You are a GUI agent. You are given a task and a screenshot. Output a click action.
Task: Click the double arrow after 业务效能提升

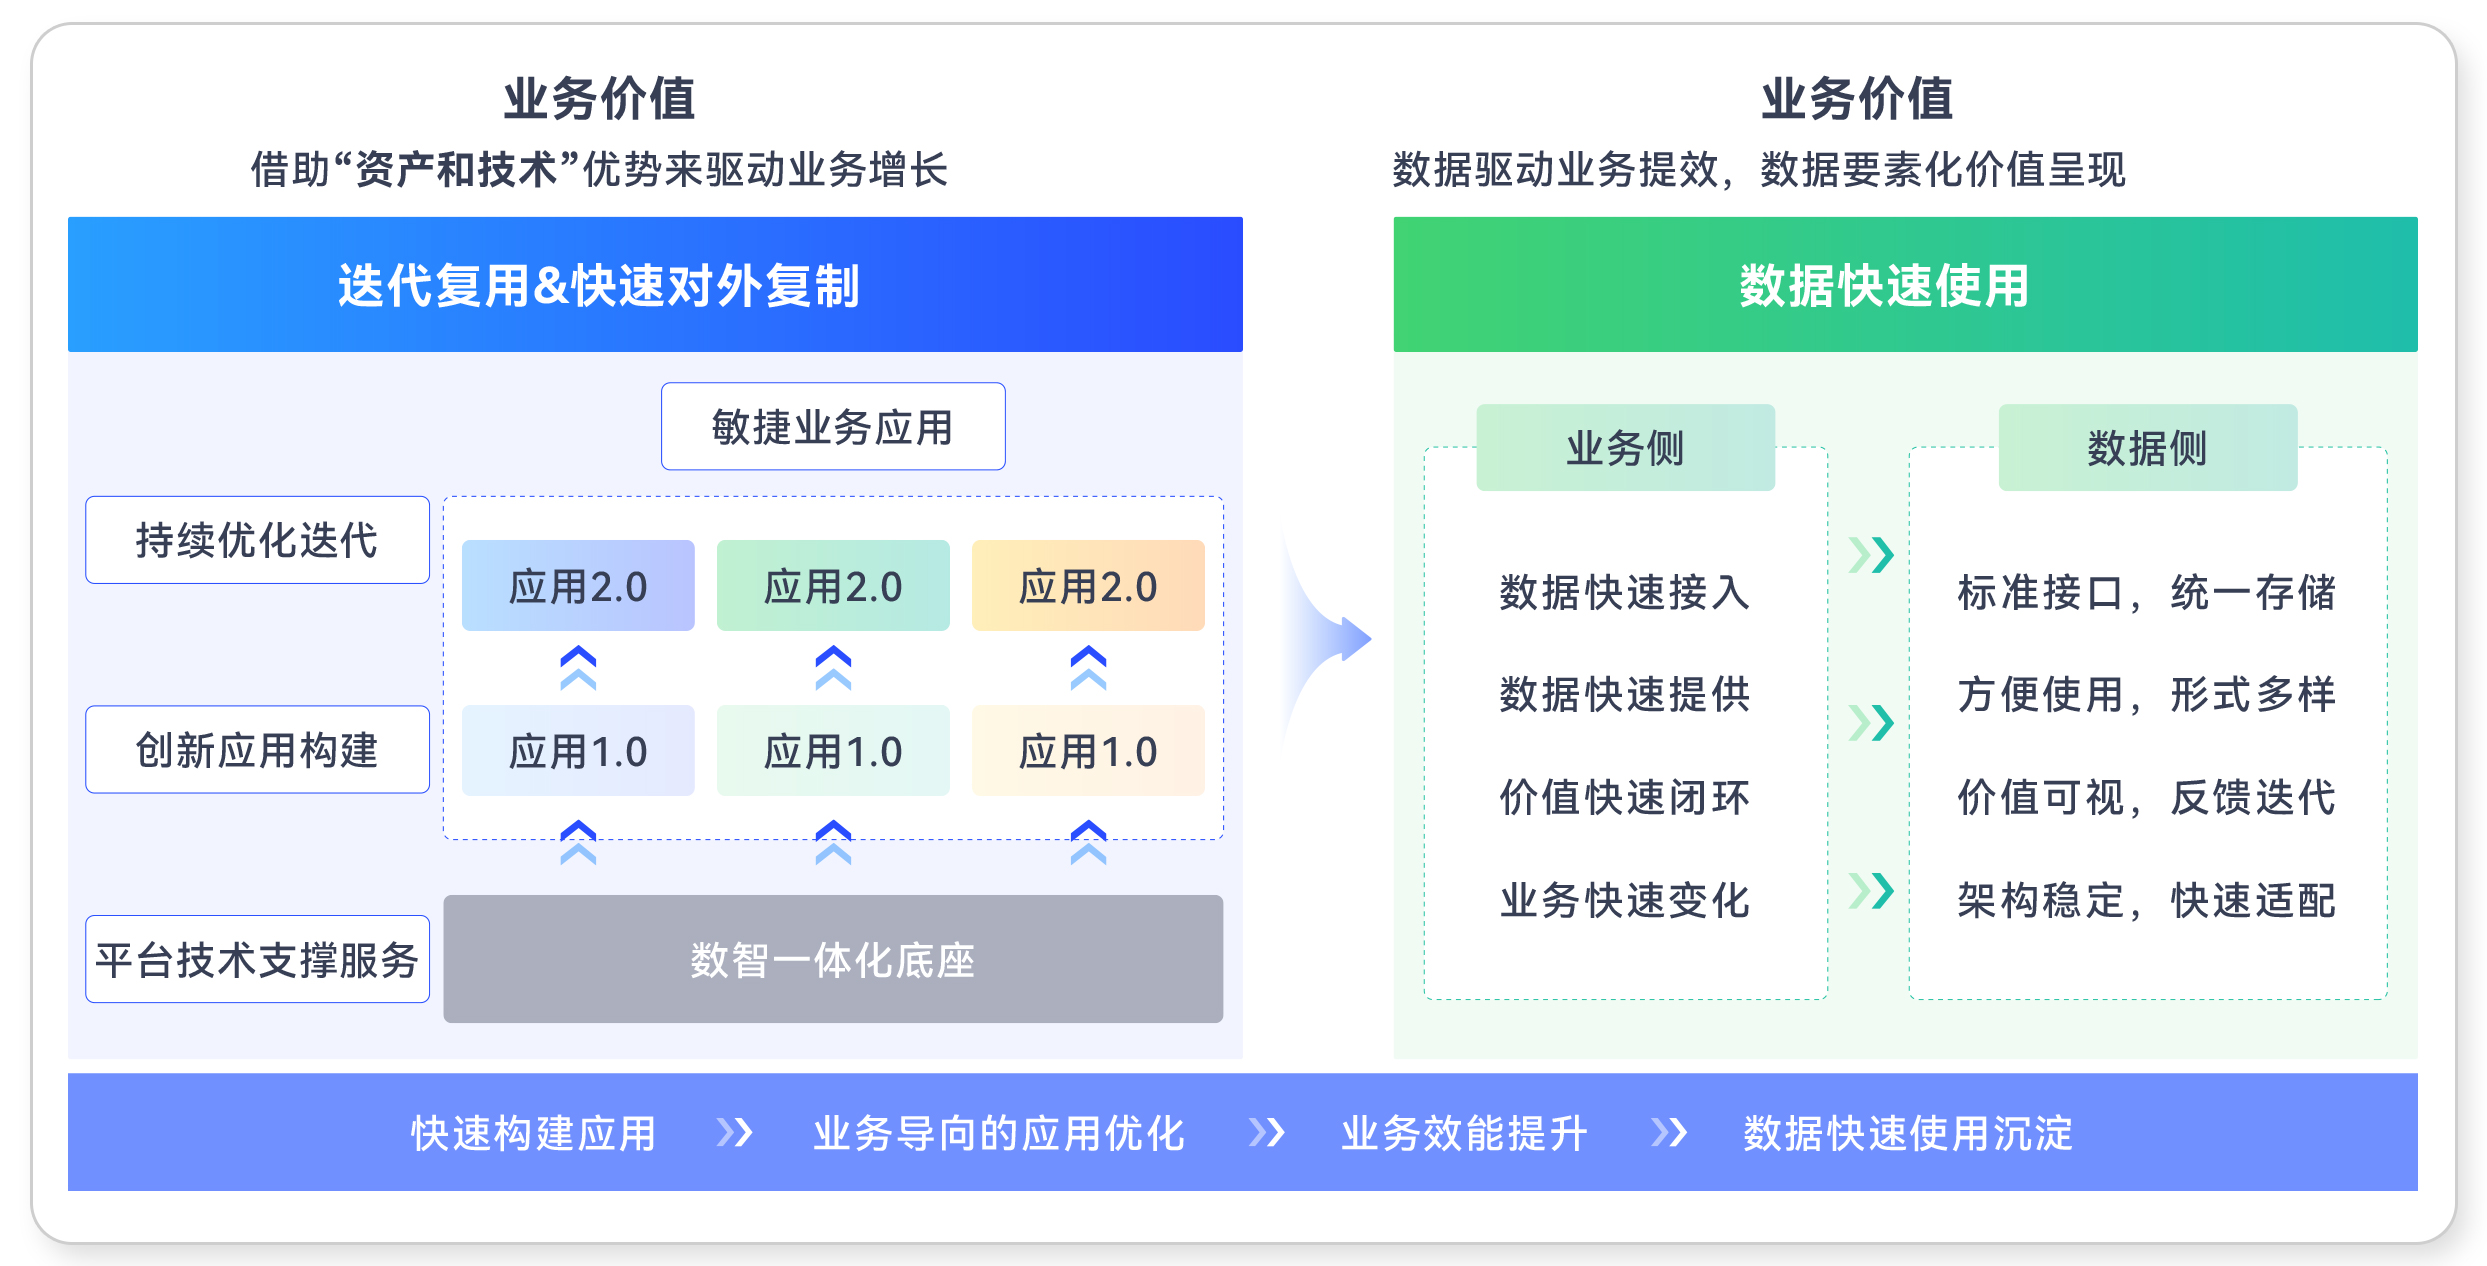pos(1669,1133)
